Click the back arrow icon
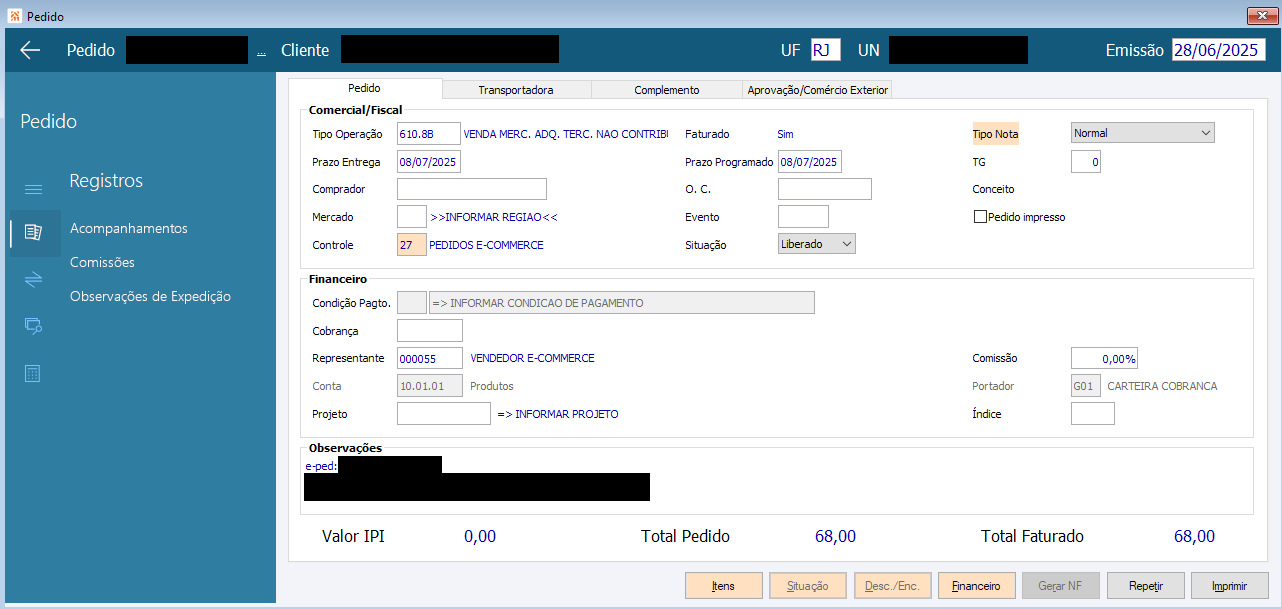 (x=30, y=50)
